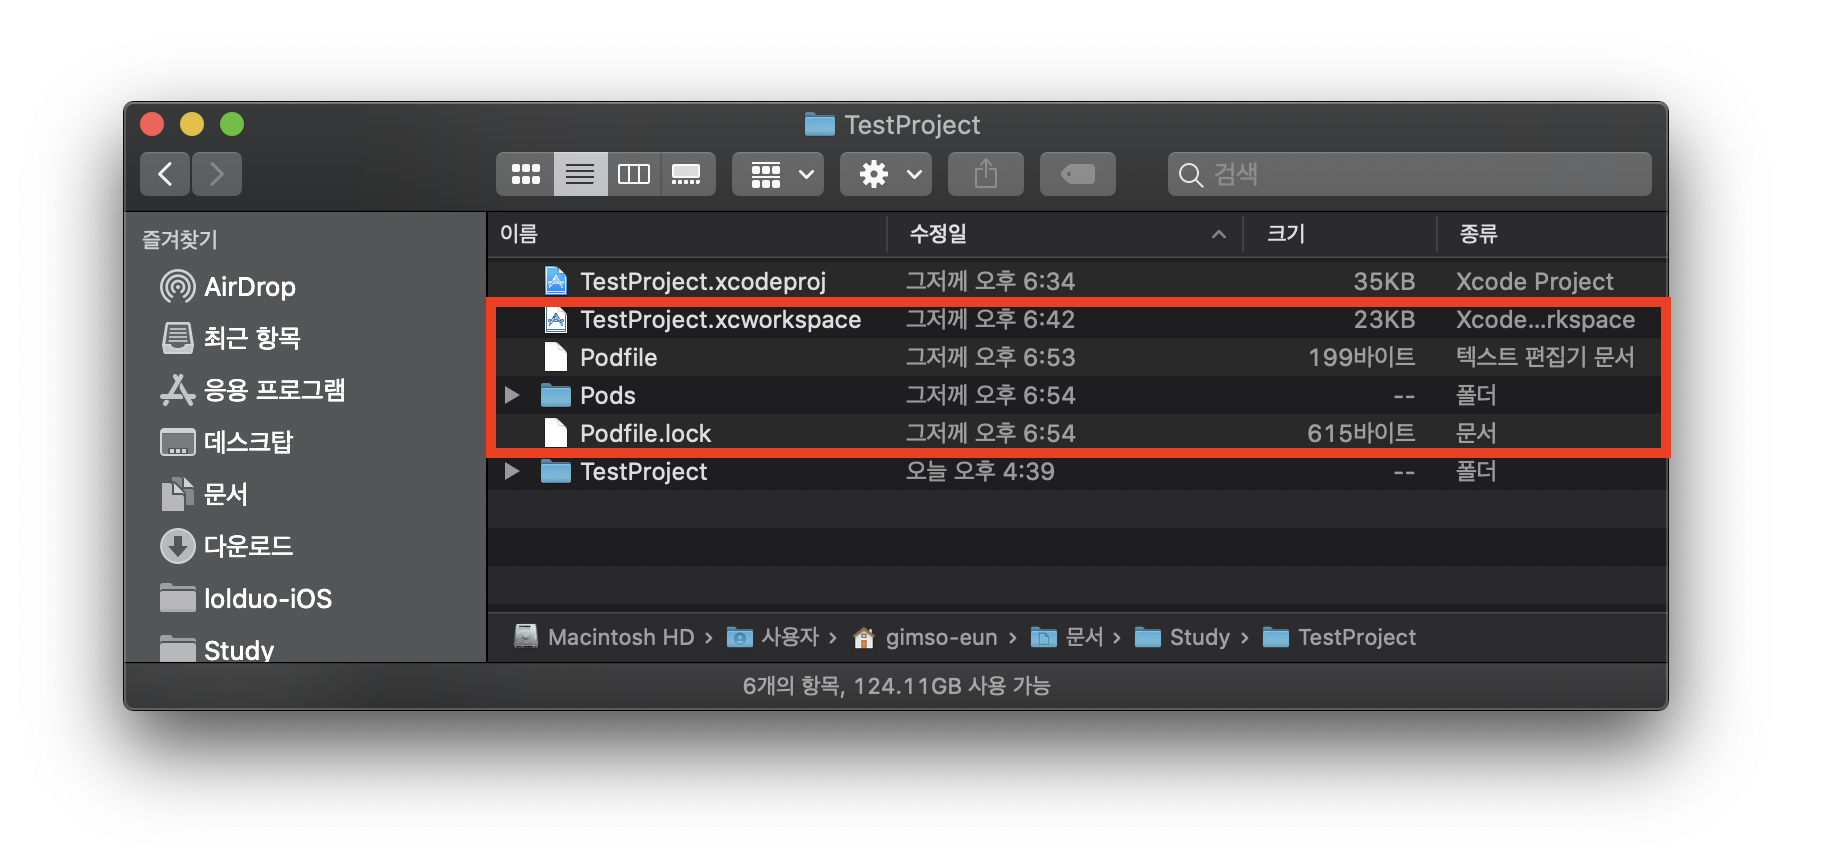Go to Macintosh HD in path bar

pos(603,637)
